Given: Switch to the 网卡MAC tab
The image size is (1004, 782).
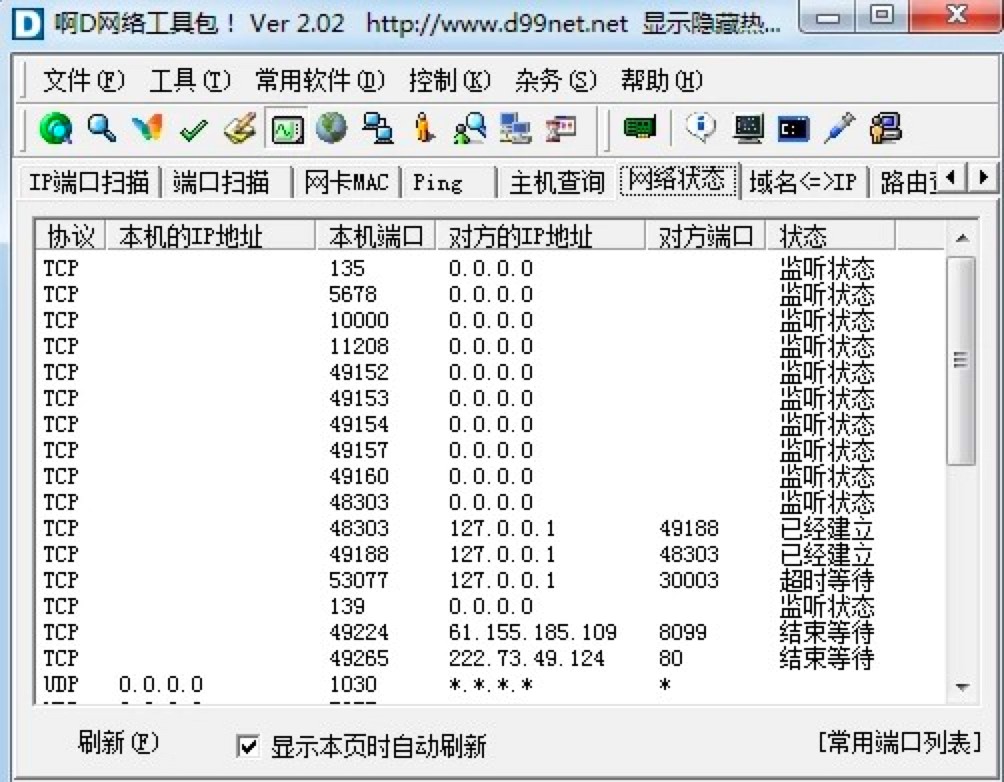Looking at the screenshot, I should coord(346,183).
